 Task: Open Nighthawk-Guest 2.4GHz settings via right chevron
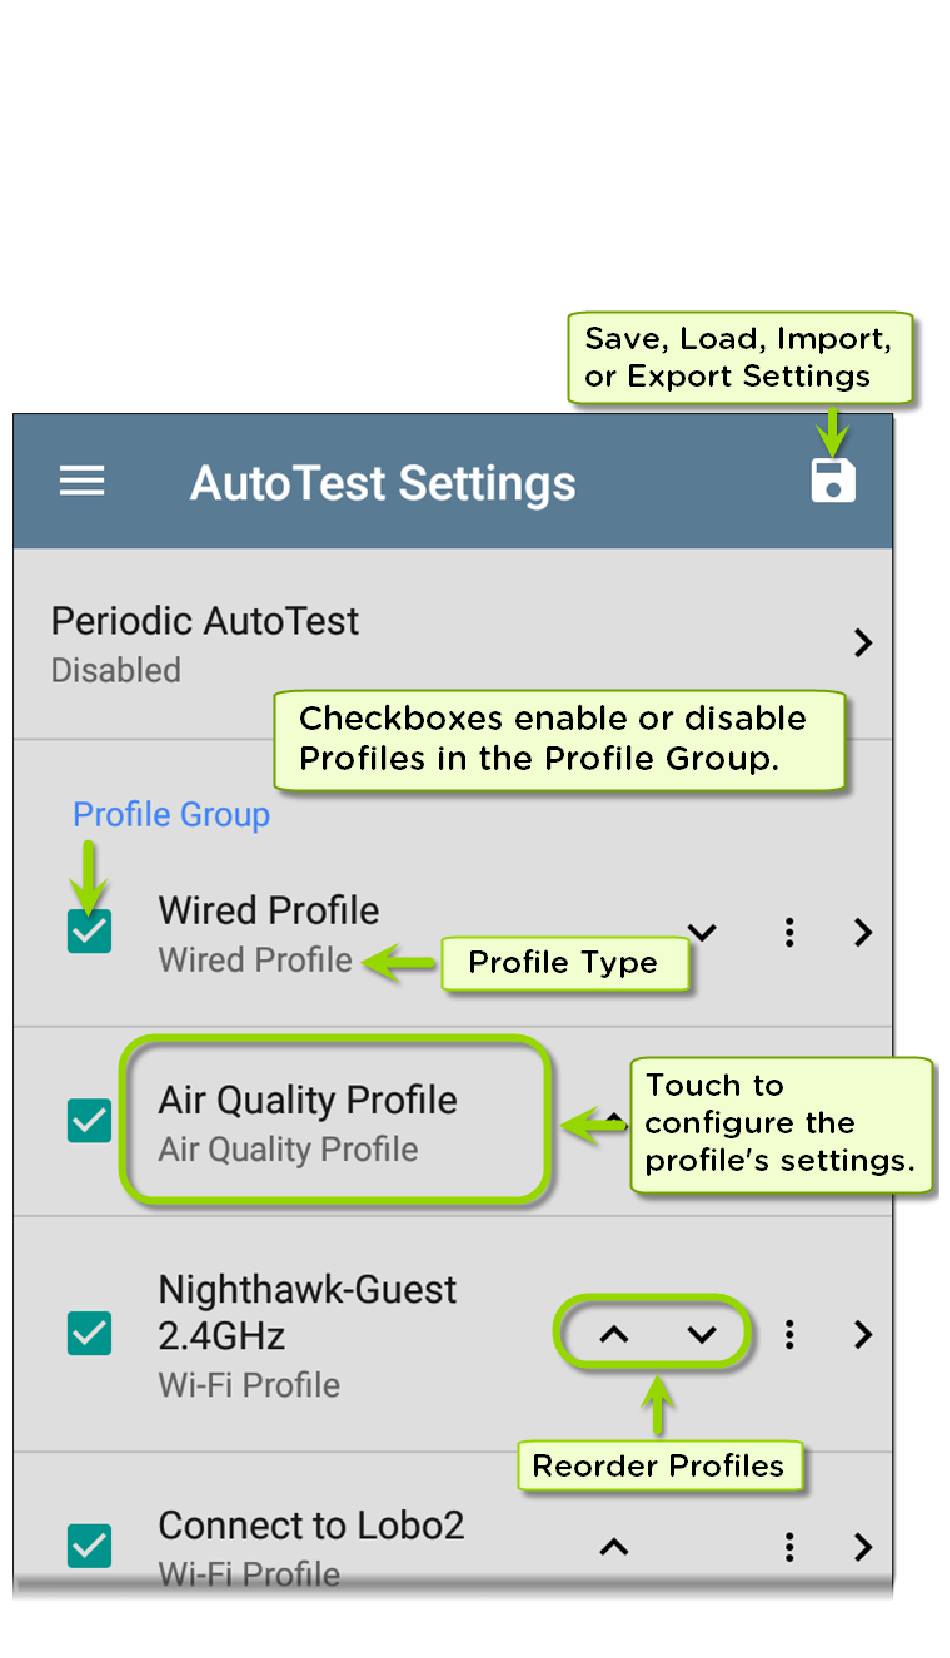tap(863, 1334)
